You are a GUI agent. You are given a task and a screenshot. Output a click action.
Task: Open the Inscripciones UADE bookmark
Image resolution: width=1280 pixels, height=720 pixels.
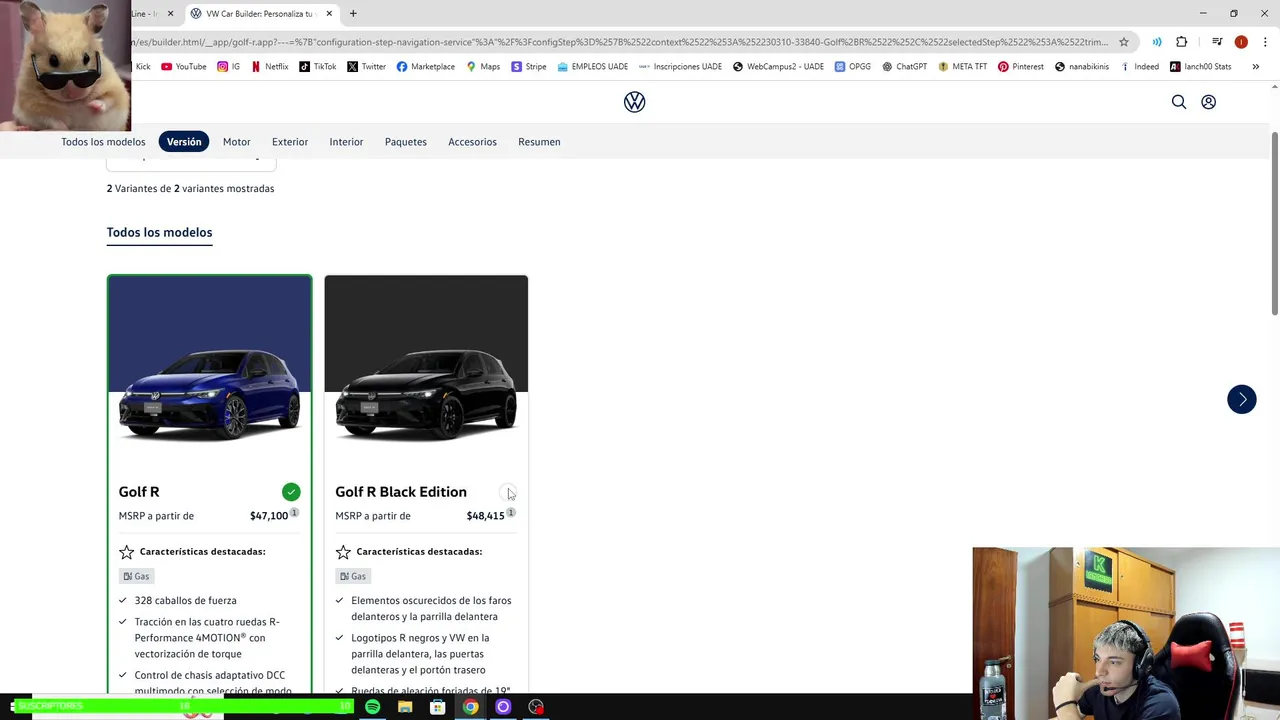click(x=680, y=67)
